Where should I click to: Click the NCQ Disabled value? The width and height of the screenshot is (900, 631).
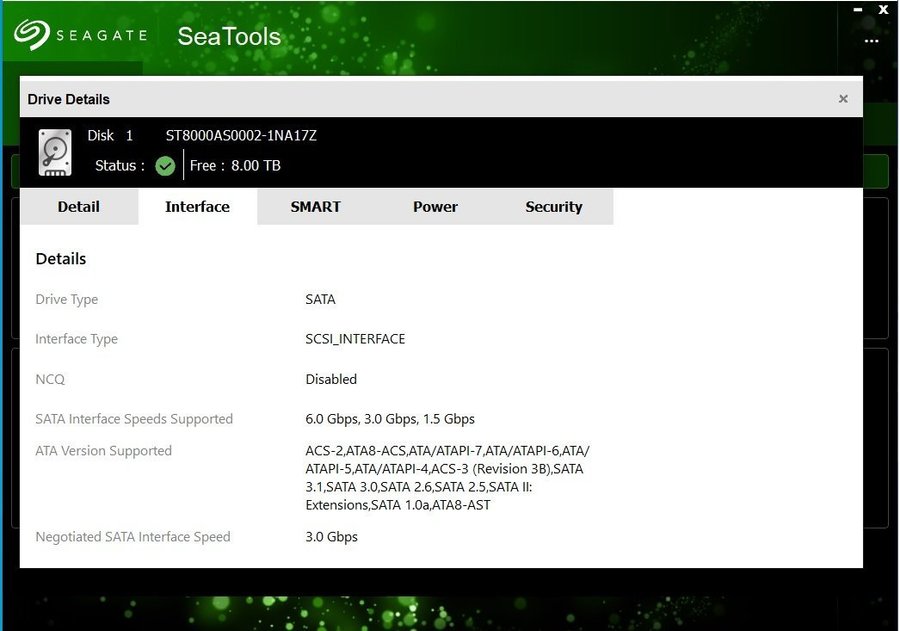click(x=331, y=379)
